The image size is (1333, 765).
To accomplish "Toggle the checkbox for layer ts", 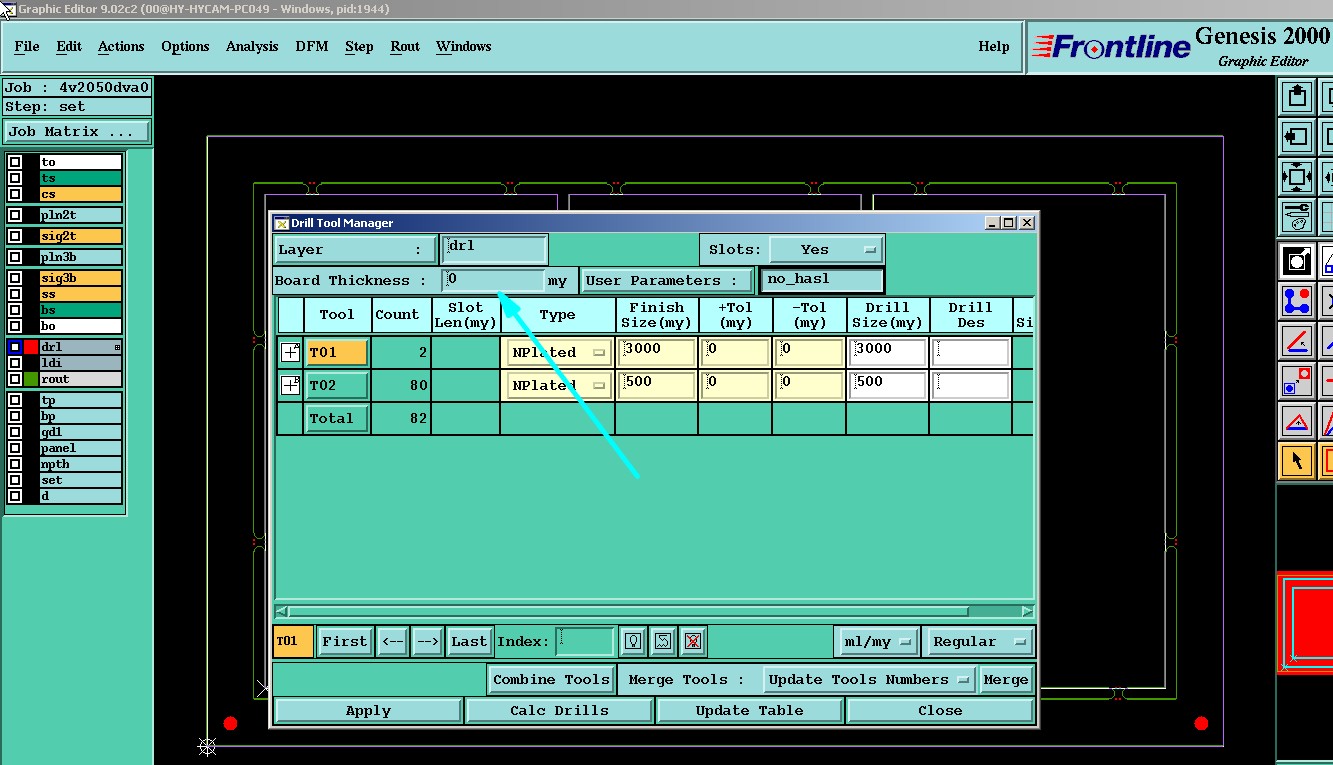I will coord(15,178).
